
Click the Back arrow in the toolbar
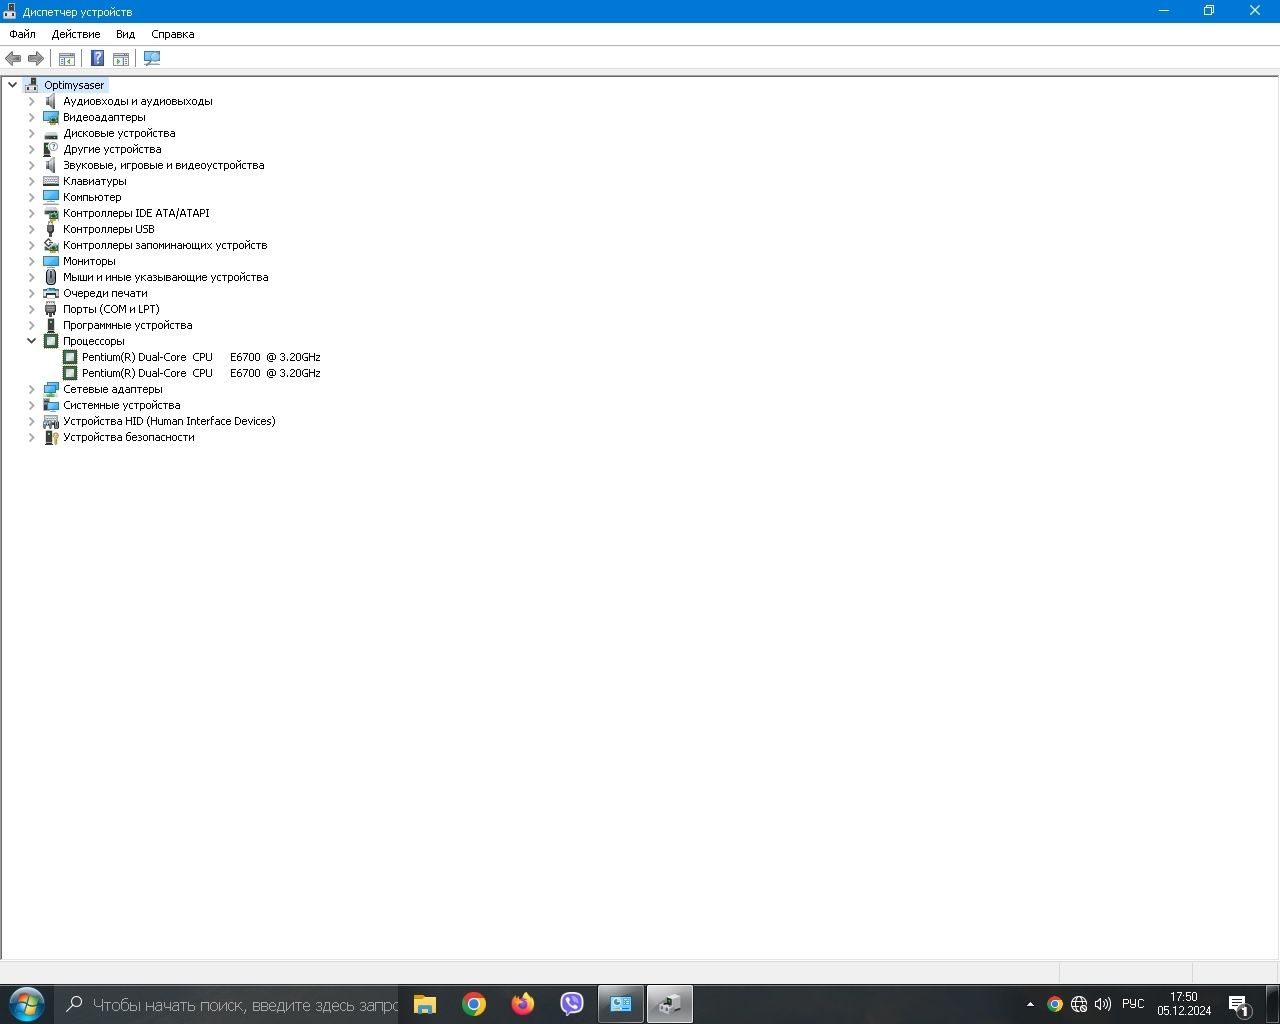coord(13,58)
